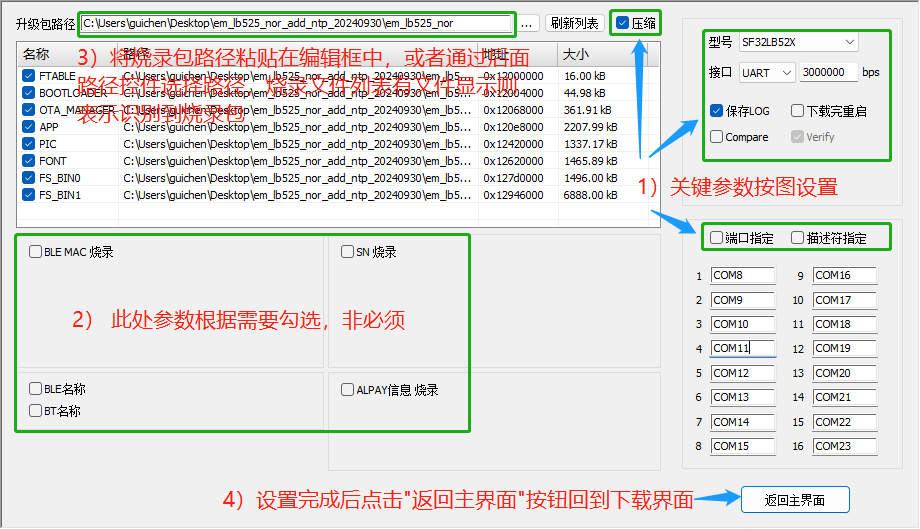This screenshot has height=529, width=920.
Task: Uncheck the 保存LOG checkbox
Action: click(717, 111)
